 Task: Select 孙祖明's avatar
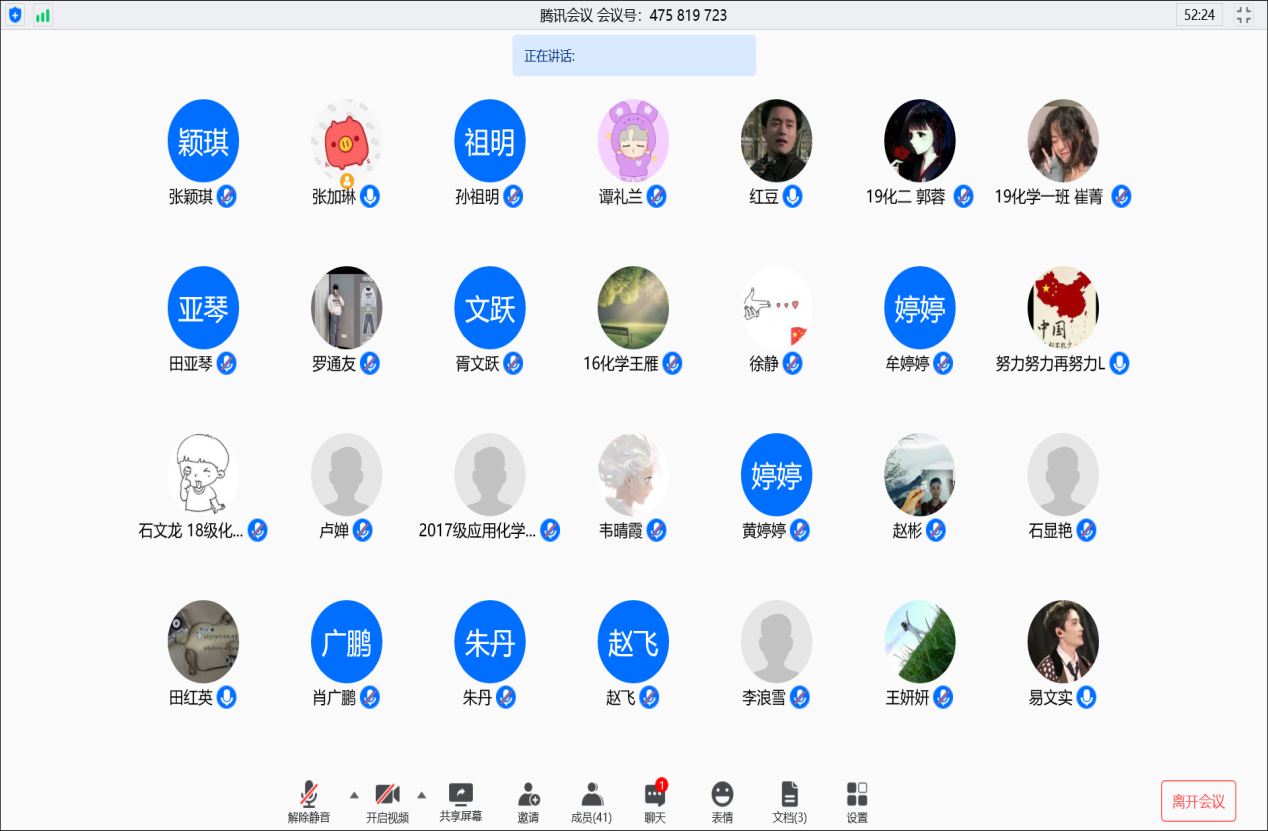click(489, 141)
